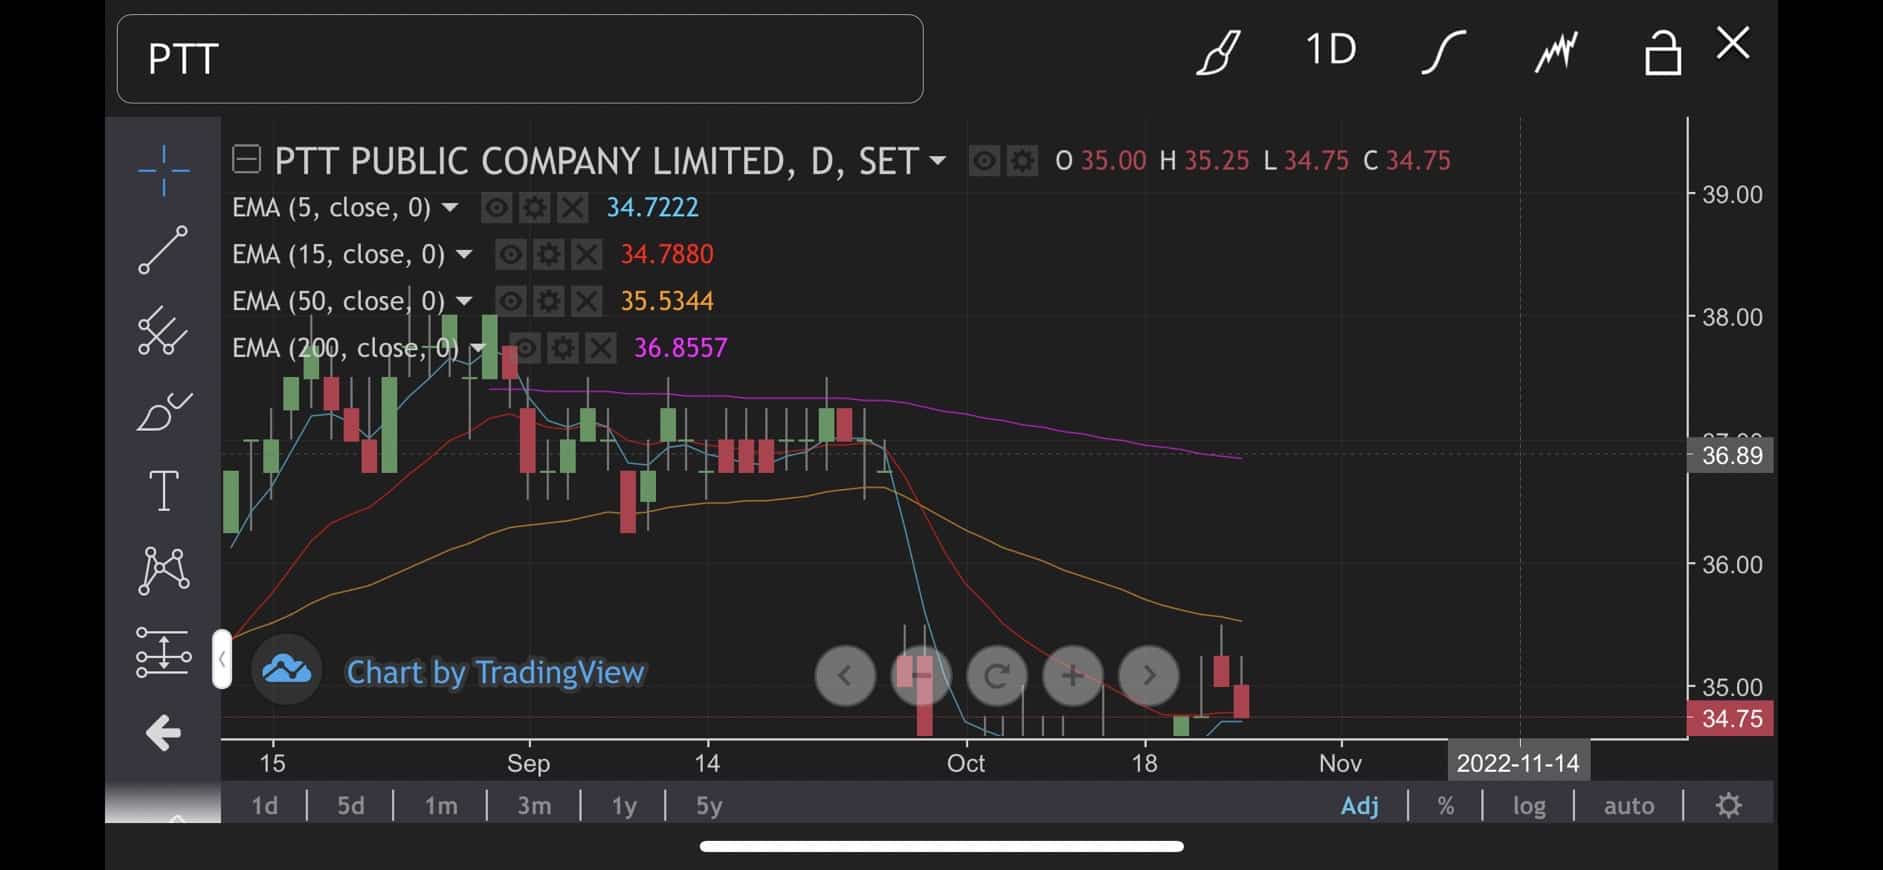
Task: Select the trend line drawing tool
Action: [x=163, y=250]
